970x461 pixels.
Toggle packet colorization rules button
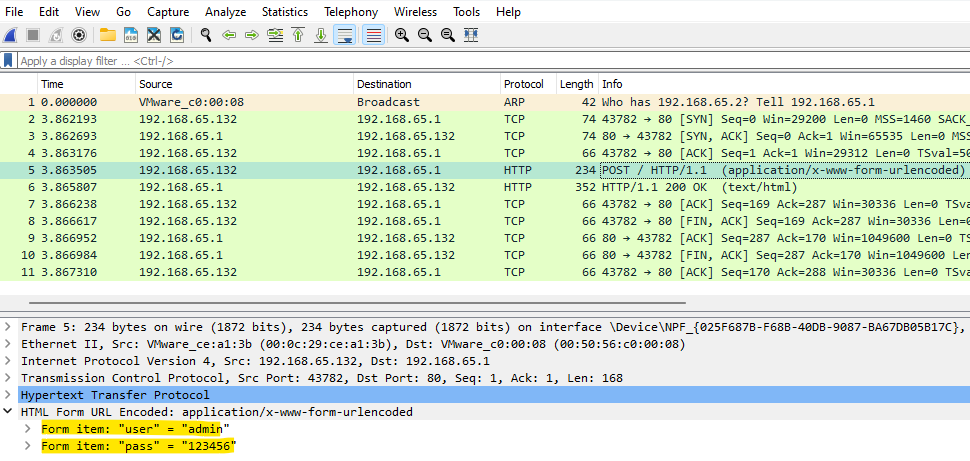[x=374, y=35]
